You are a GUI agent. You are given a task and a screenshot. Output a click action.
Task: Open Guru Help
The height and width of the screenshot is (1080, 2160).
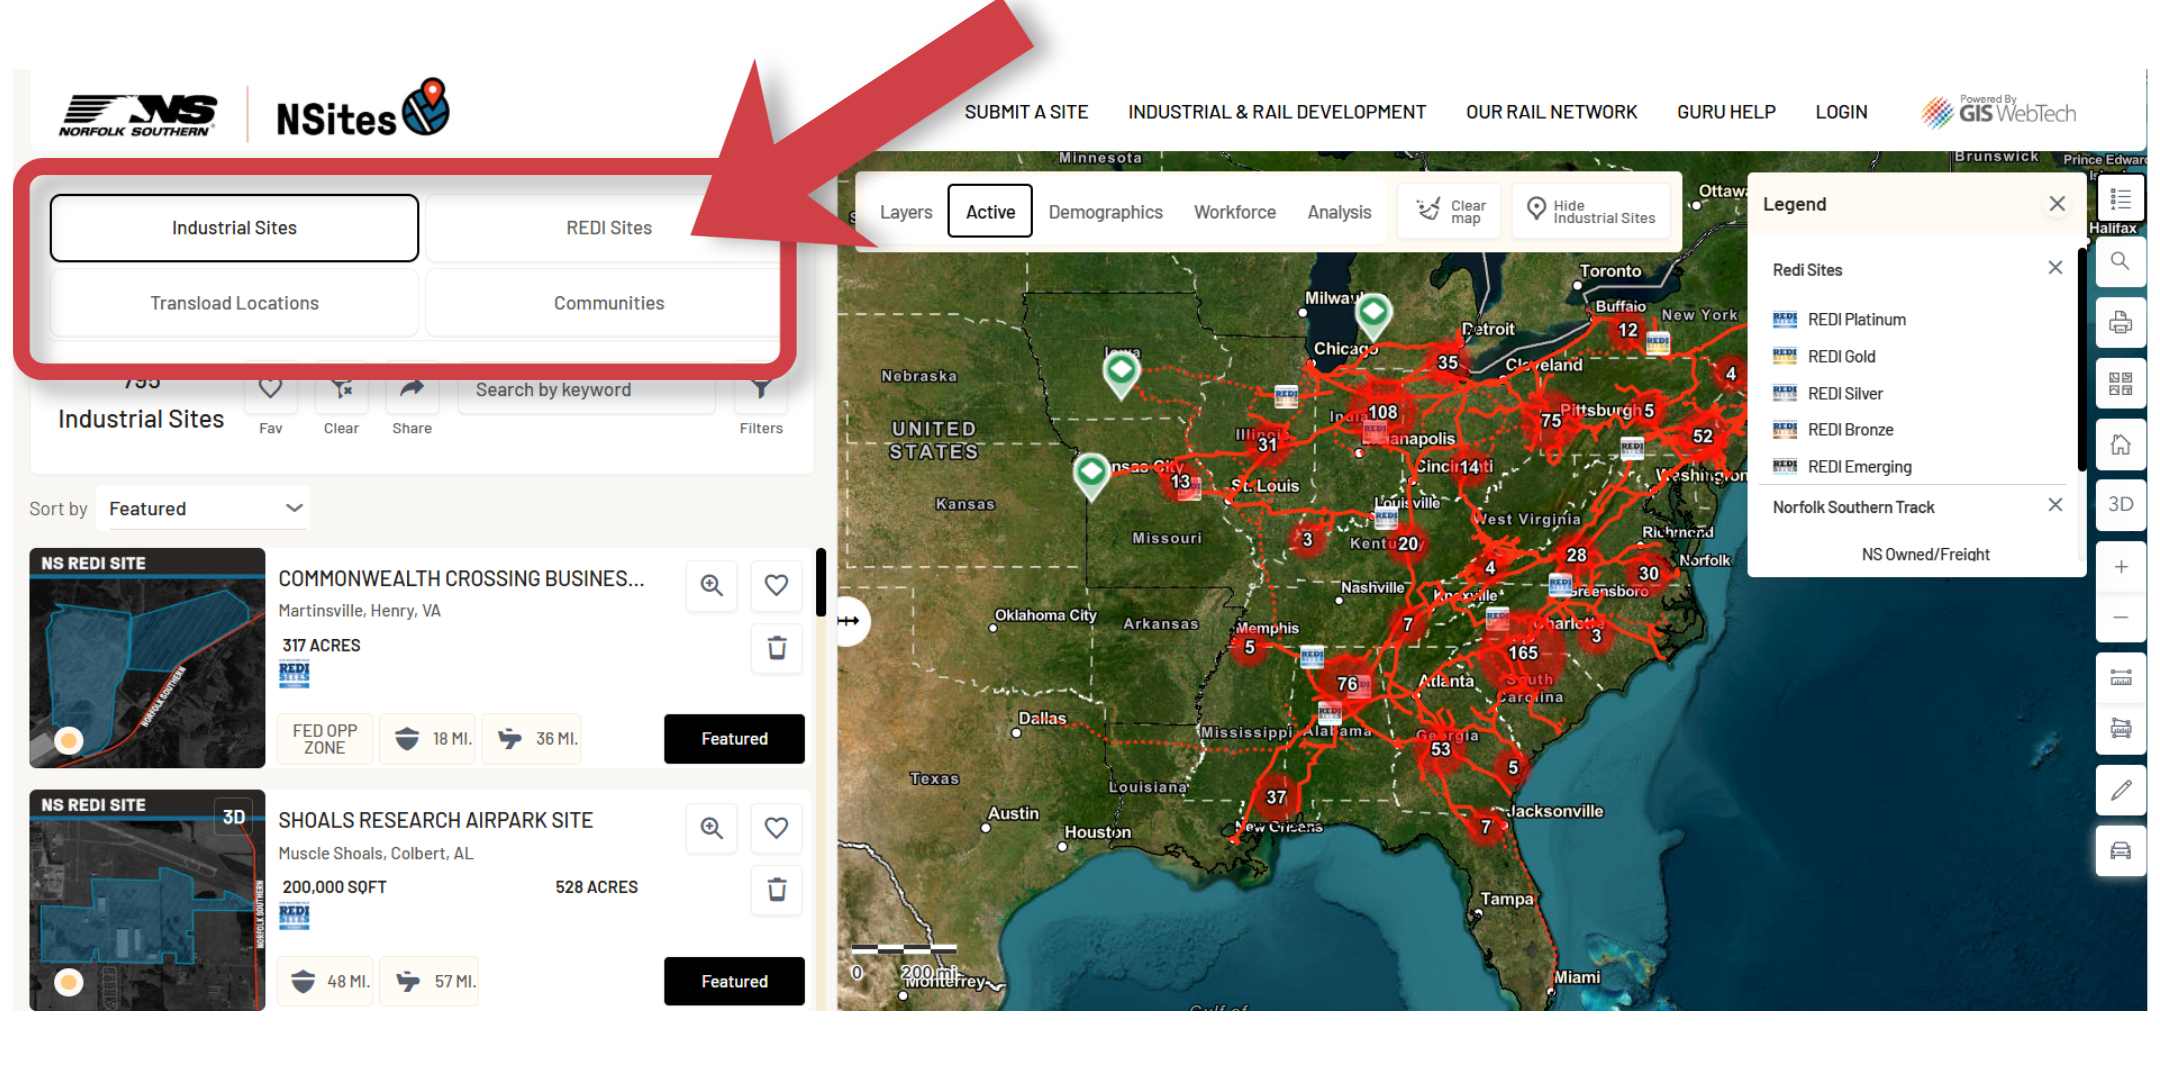tap(1726, 112)
